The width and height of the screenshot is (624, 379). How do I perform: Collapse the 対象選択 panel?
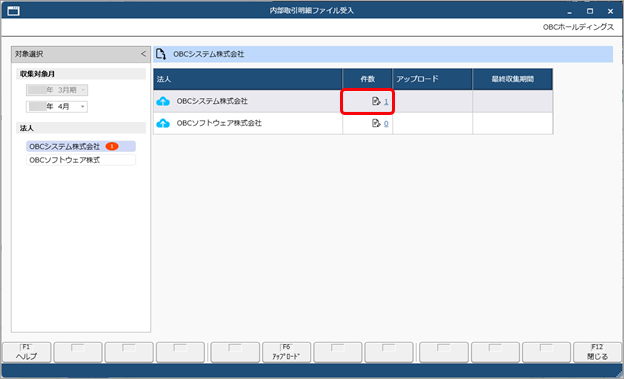[x=143, y=54]
